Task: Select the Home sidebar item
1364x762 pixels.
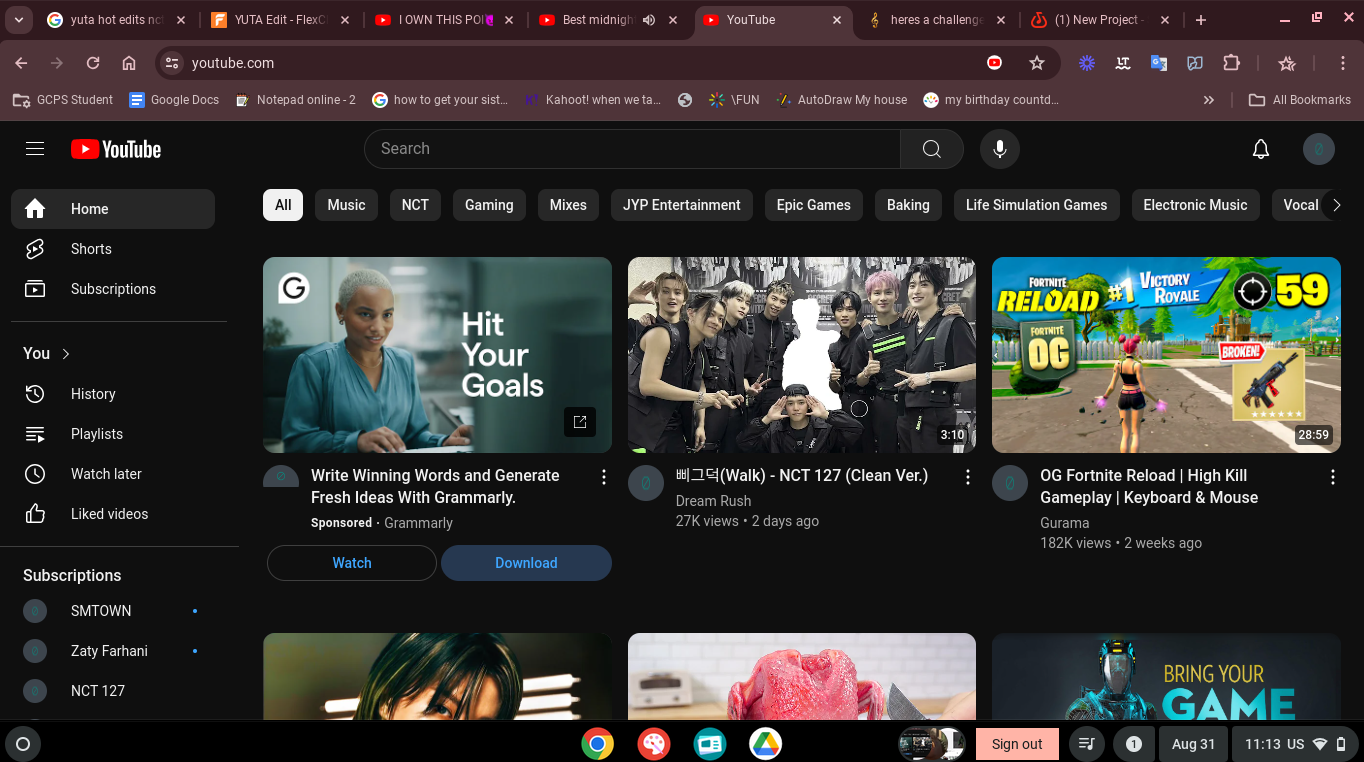Action: click(x=113, y=209)
